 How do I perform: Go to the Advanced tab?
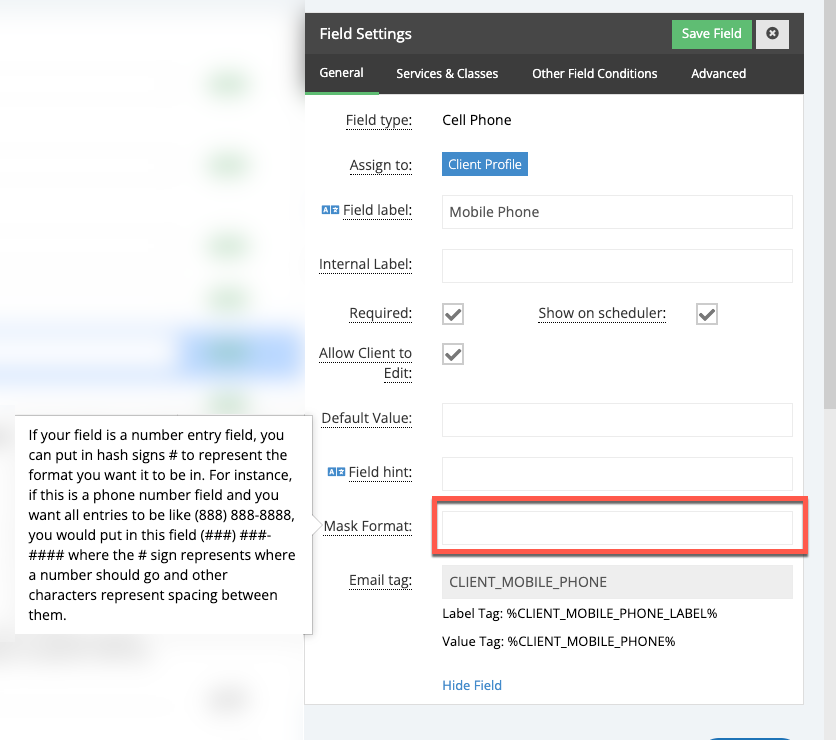pos(718,73)
